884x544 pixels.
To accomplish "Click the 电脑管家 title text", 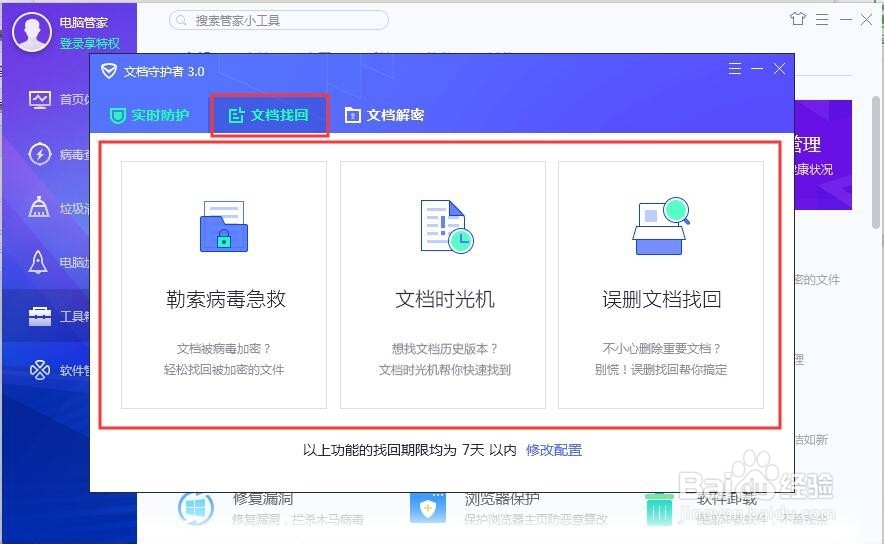I will click(83, 23).
